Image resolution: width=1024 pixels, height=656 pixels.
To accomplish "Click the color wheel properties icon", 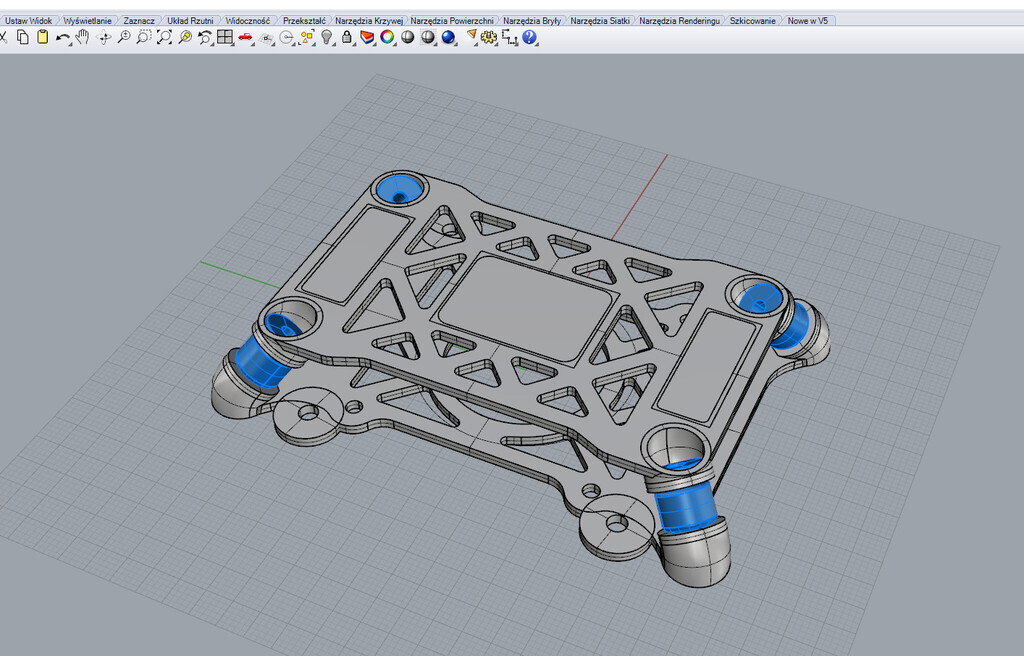I will pyautogui.click(x=387, y=37).
